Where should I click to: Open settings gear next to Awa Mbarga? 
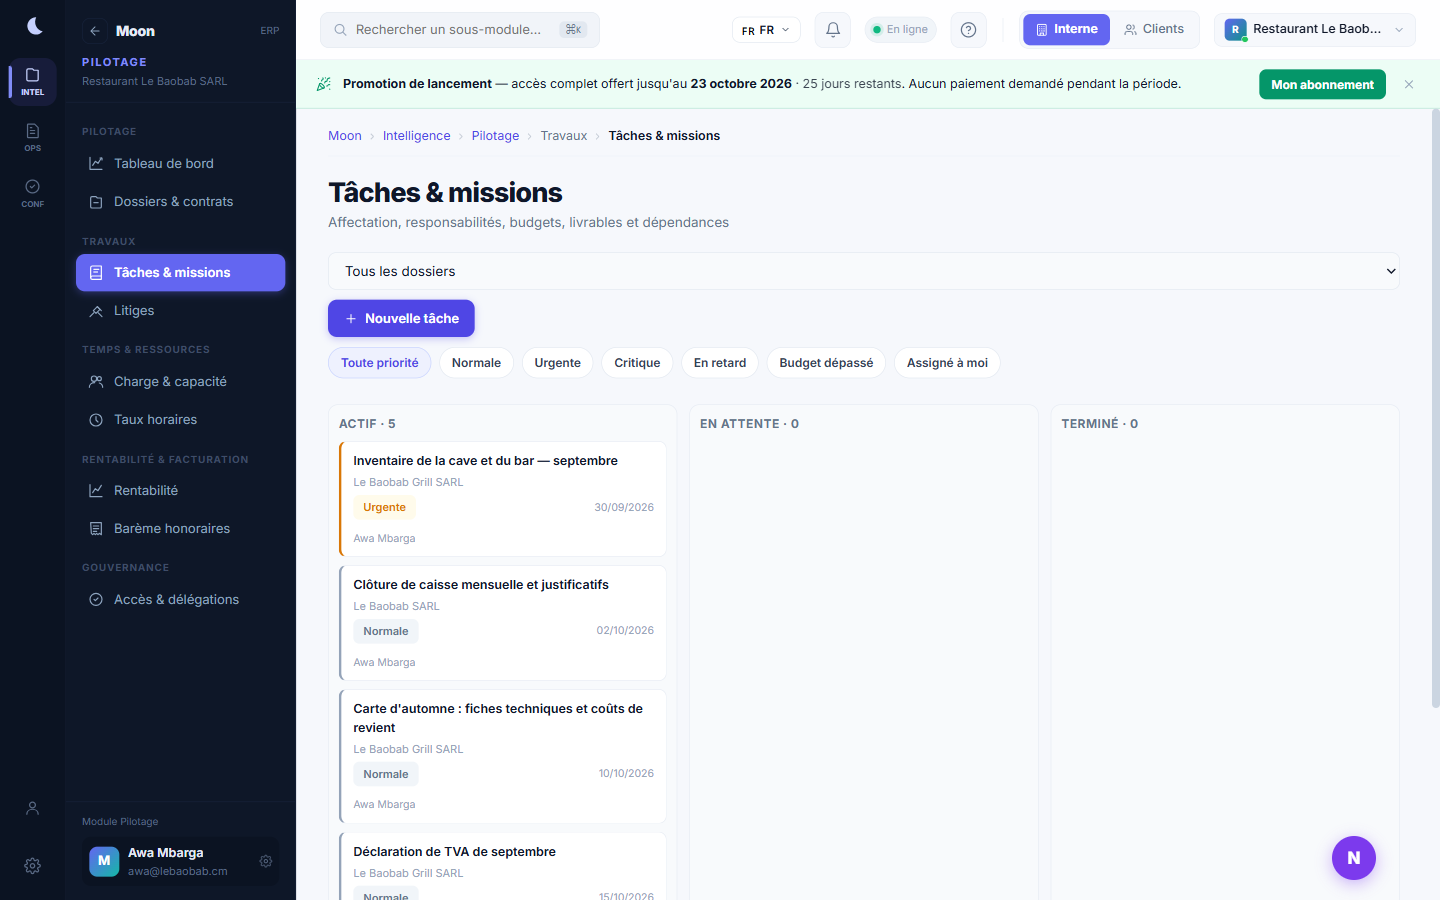(x=266, y=861)
